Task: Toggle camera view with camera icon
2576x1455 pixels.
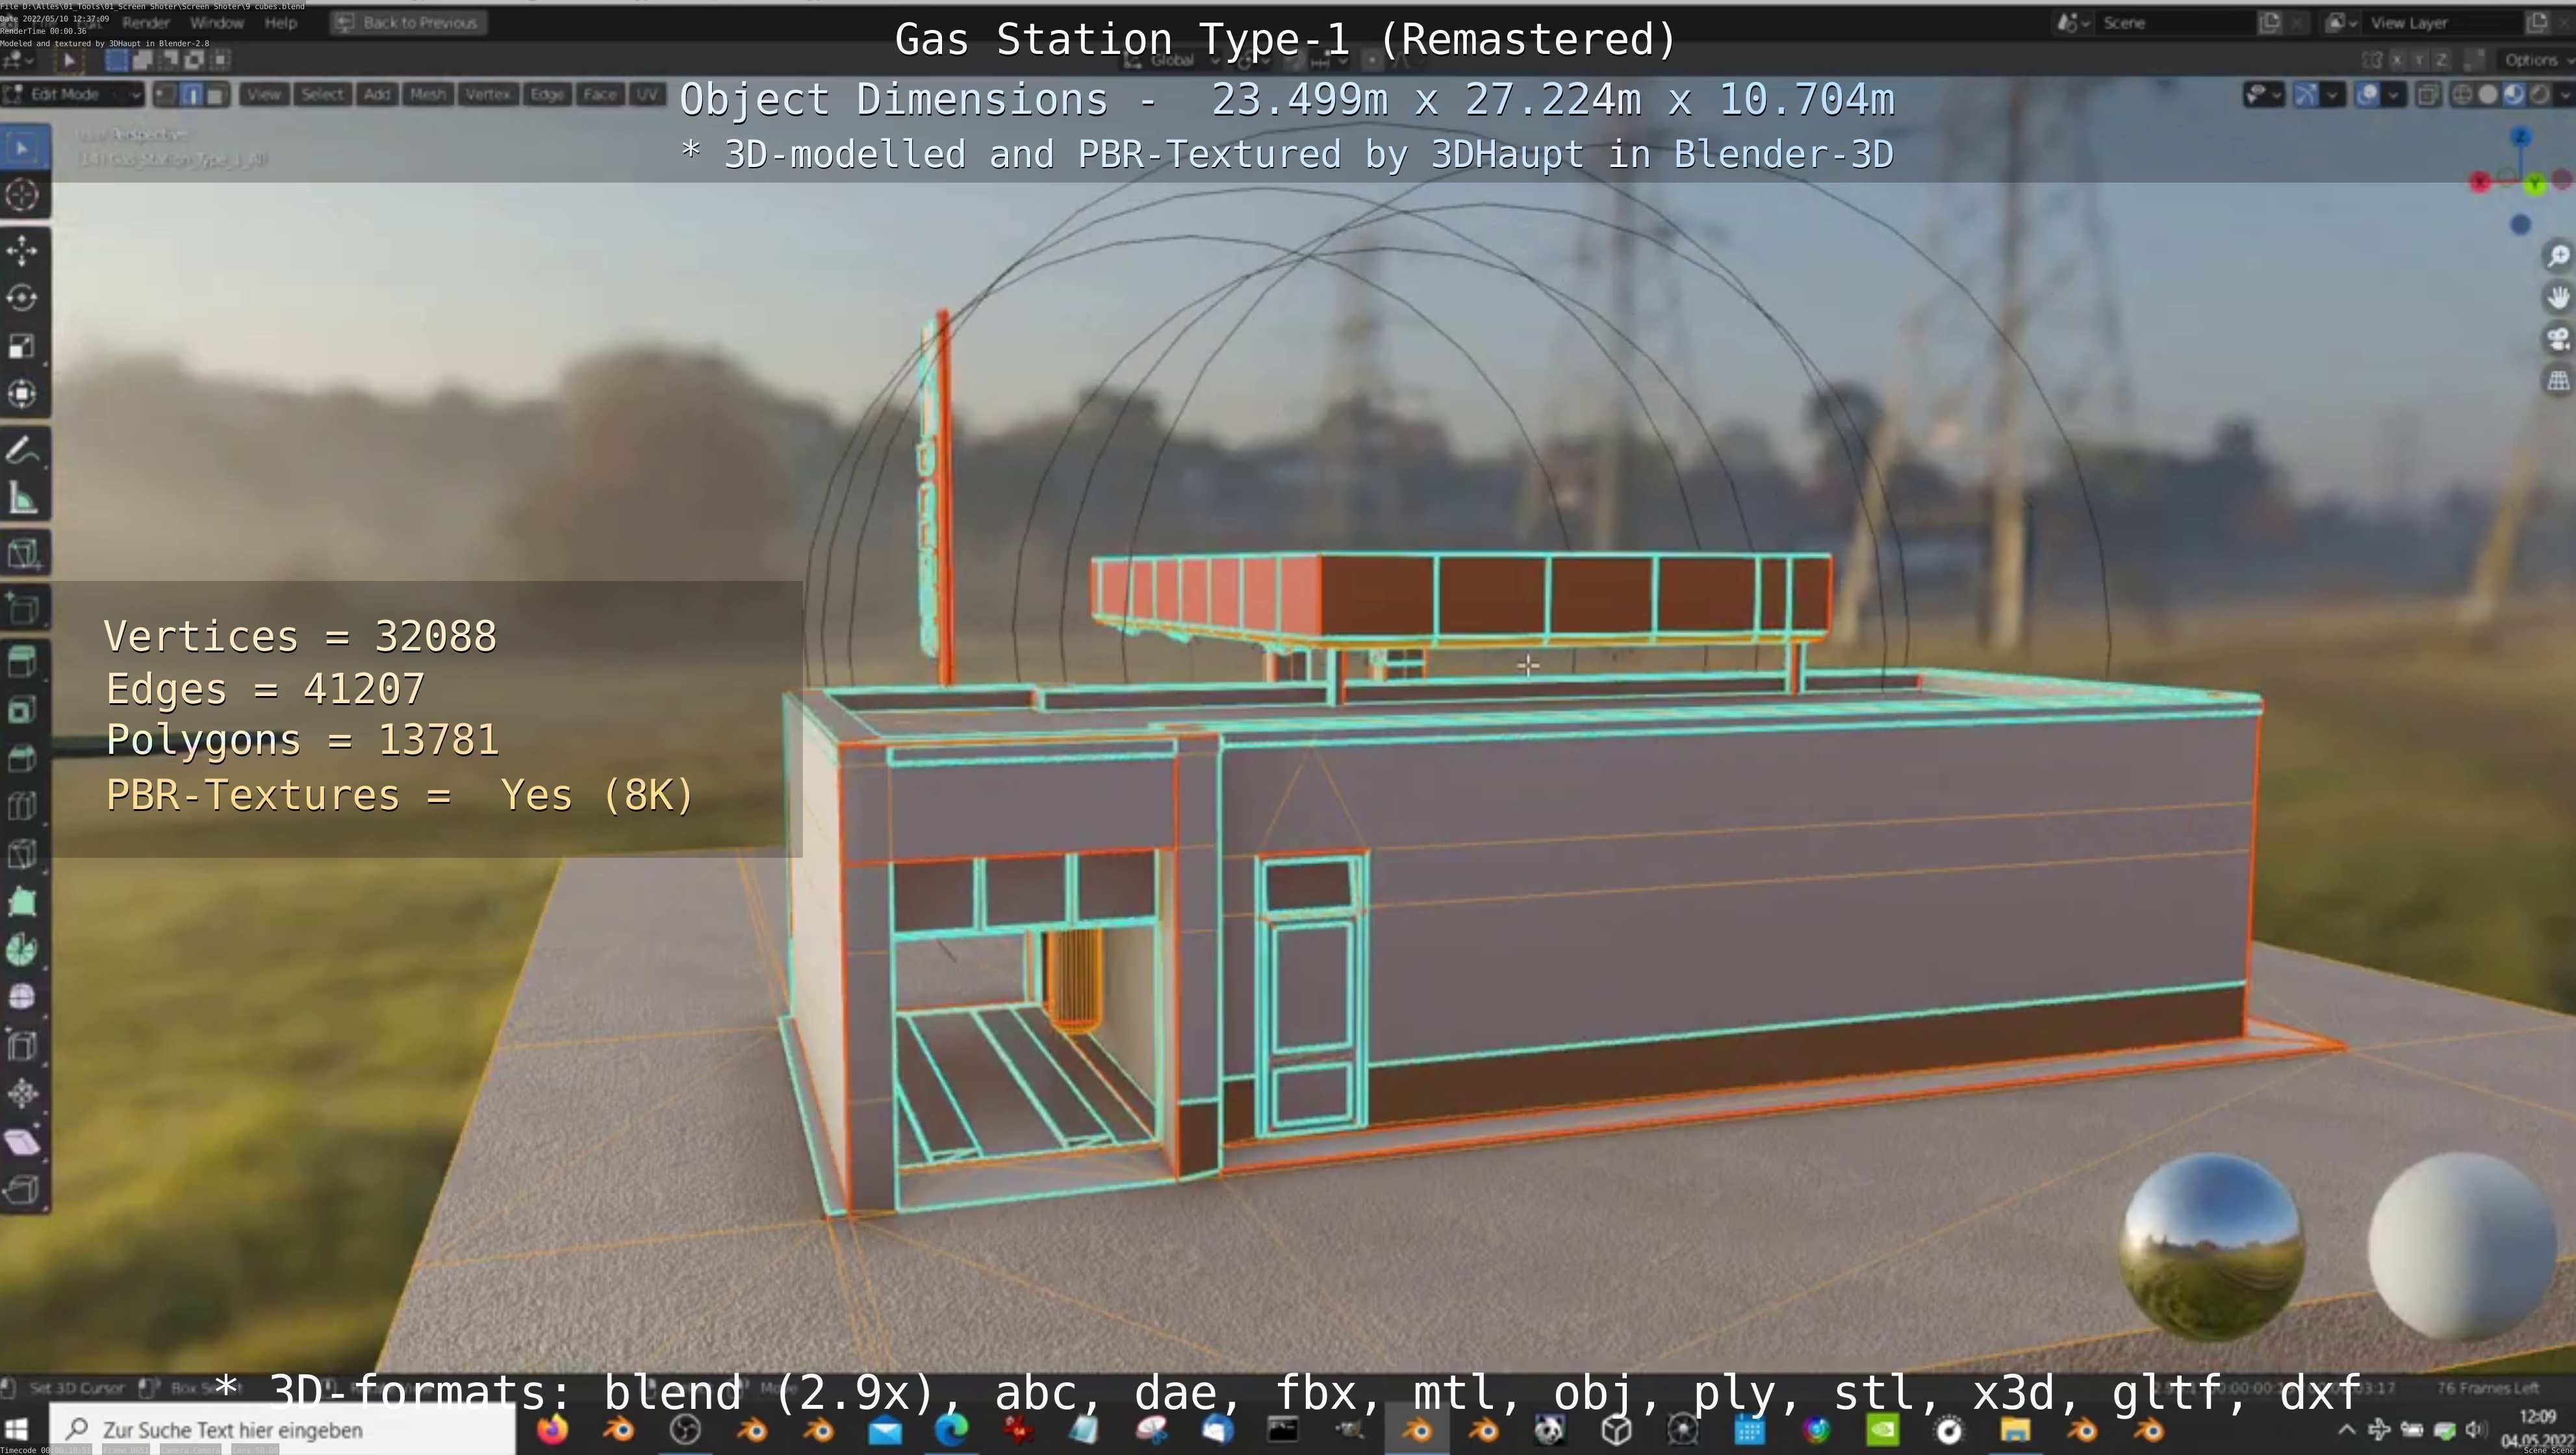Action: (2557, 339)
